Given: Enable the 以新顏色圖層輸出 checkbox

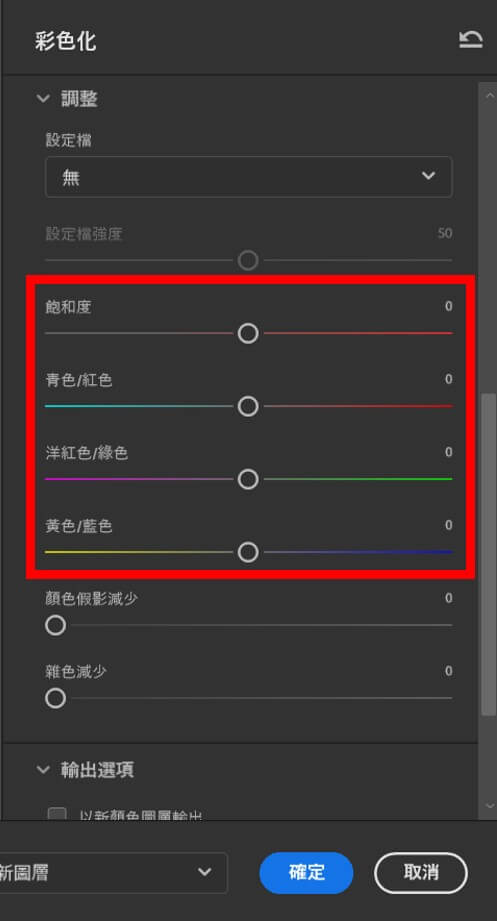Looking at the screenshot, I should point(57,815).
